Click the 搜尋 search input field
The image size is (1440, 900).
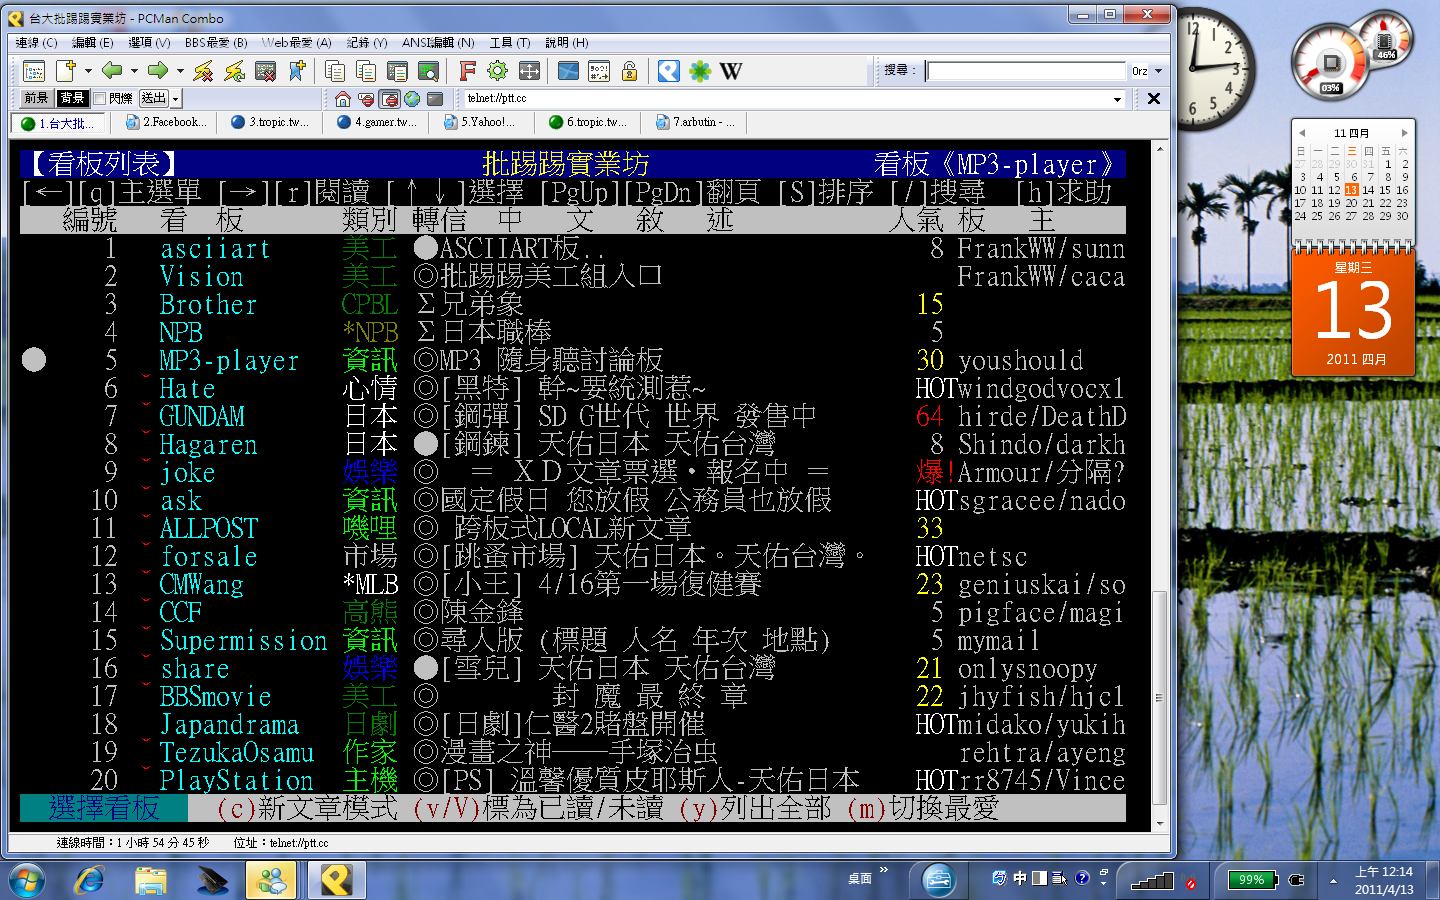pos(1026,71)
